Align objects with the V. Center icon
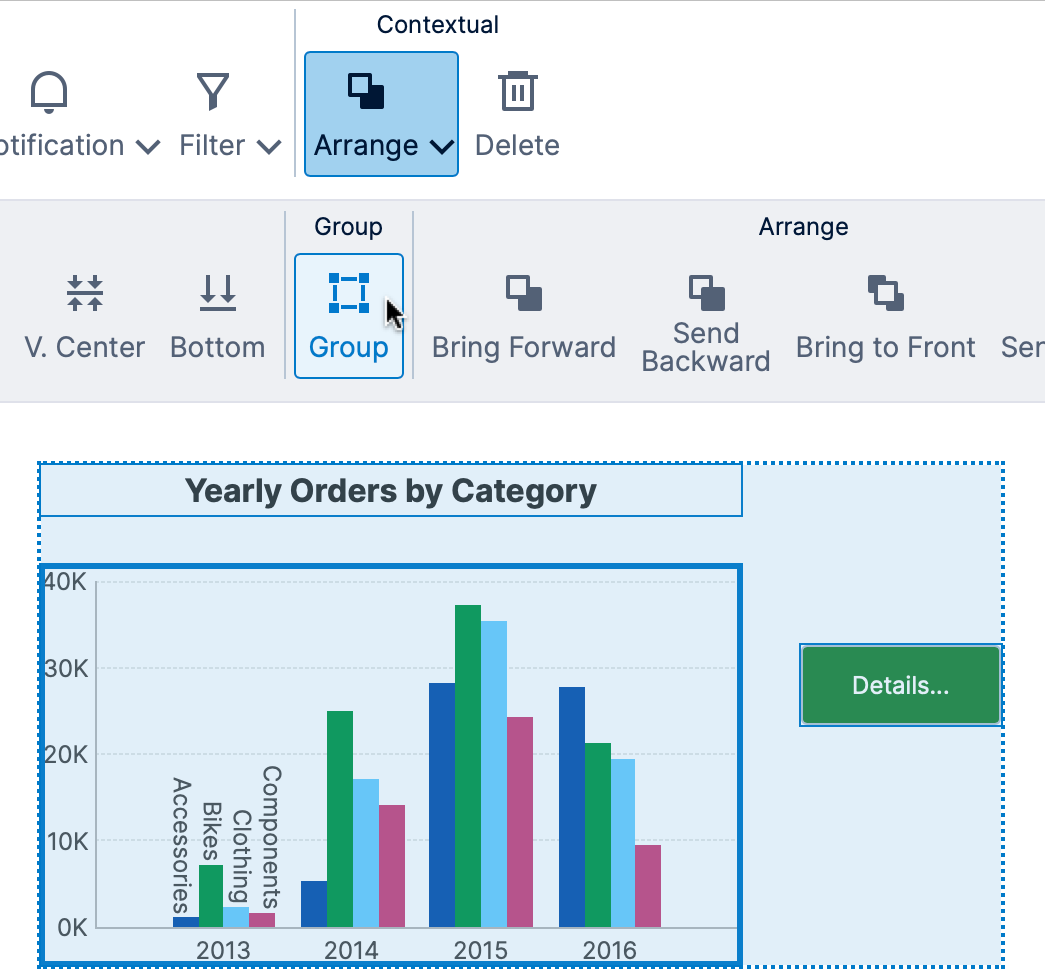Viewport: 1045px width, 969px height. click(85, 291)
